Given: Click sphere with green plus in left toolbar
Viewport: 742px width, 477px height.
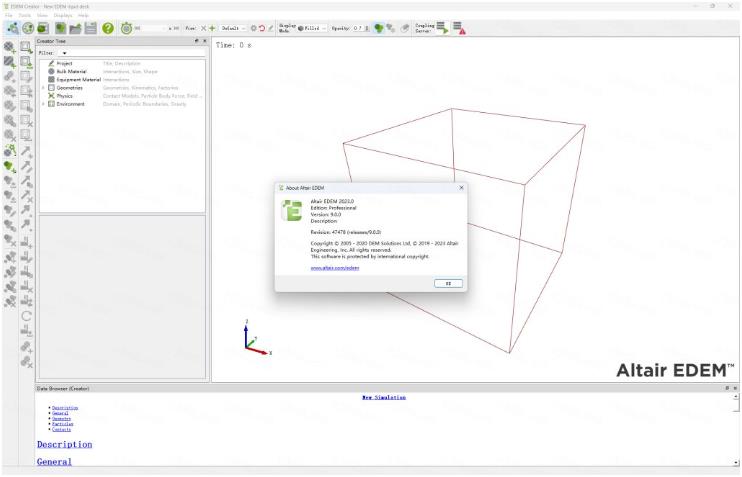Looking at the screenshot, I should (x=9, y=47).
